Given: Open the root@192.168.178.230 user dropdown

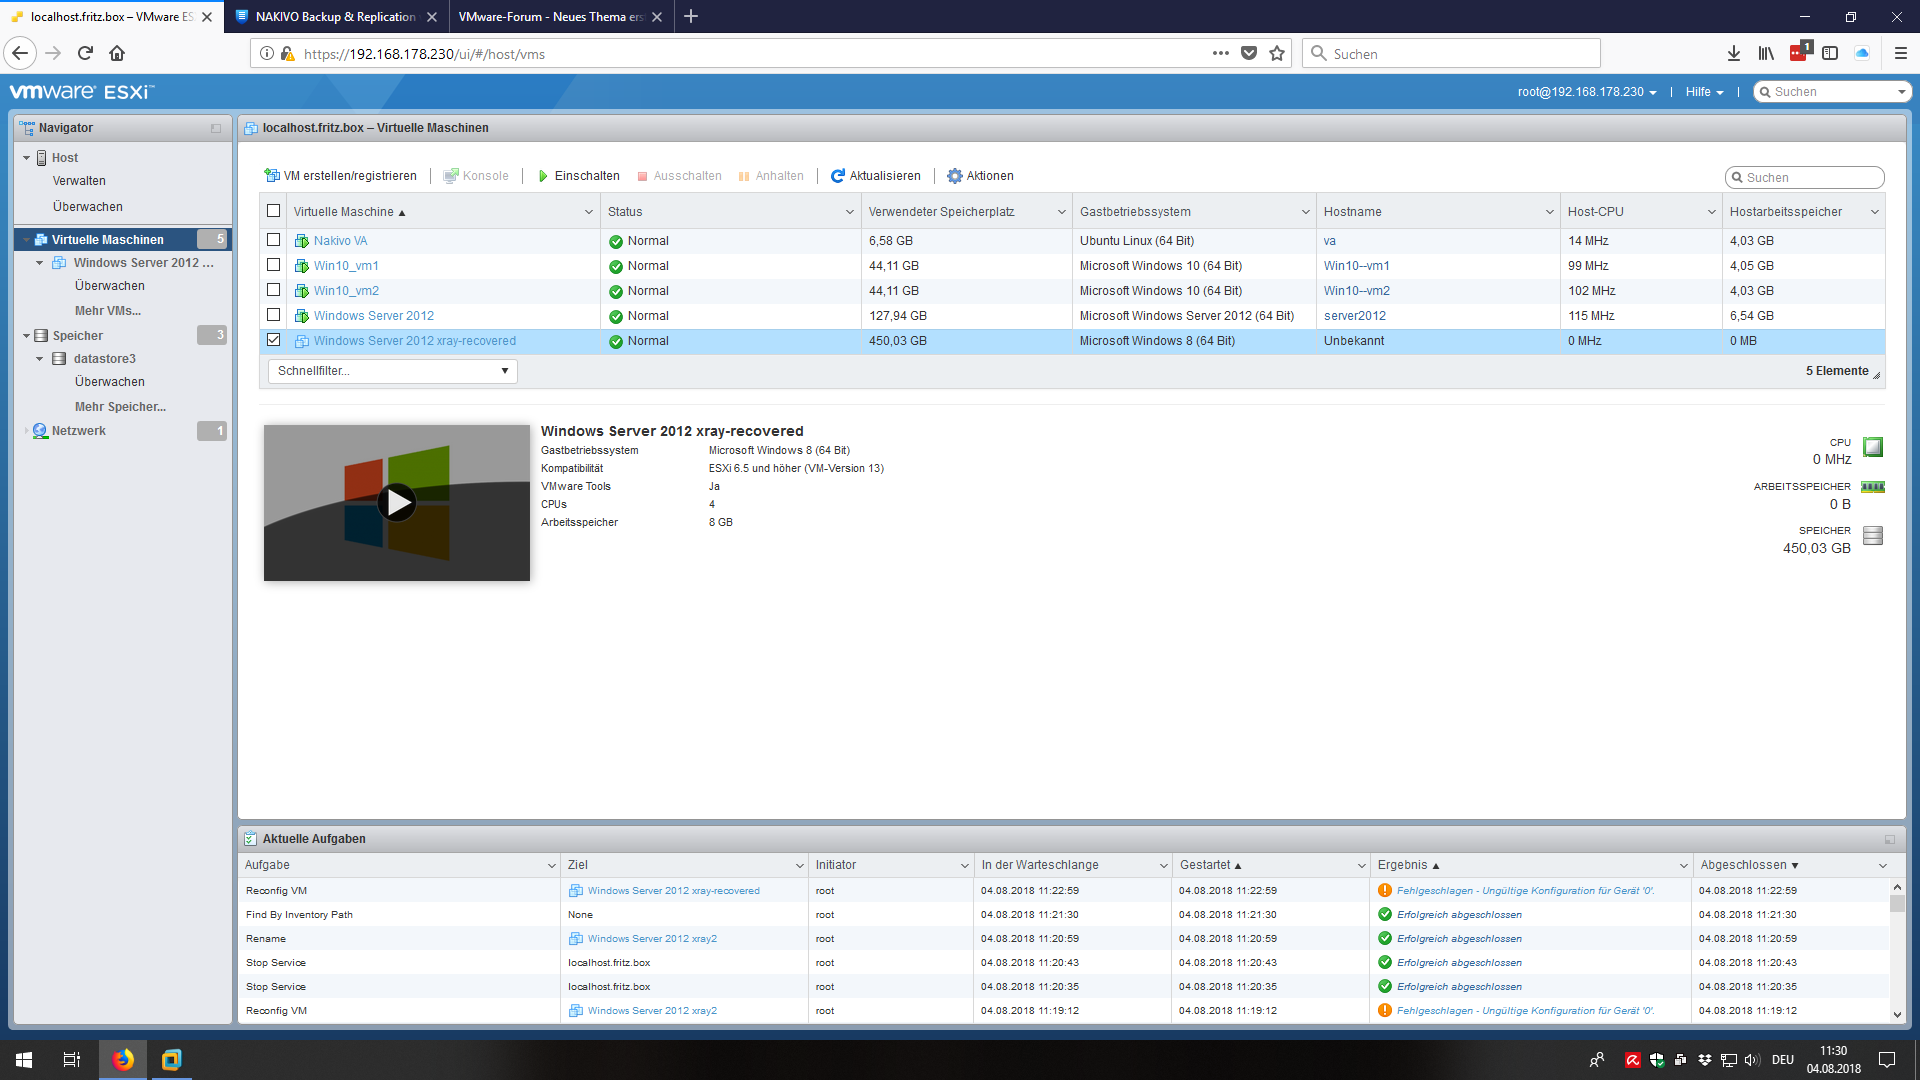Looking at the screenshot, I should click(x=1587, y=92).
